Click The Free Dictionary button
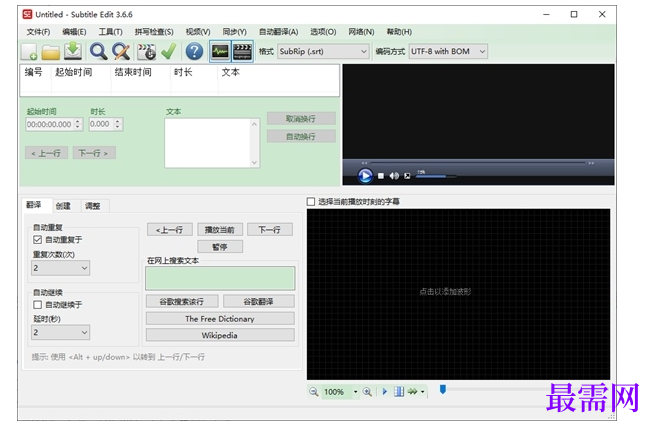Screen dimensions: 658x429 click(220, 319)
